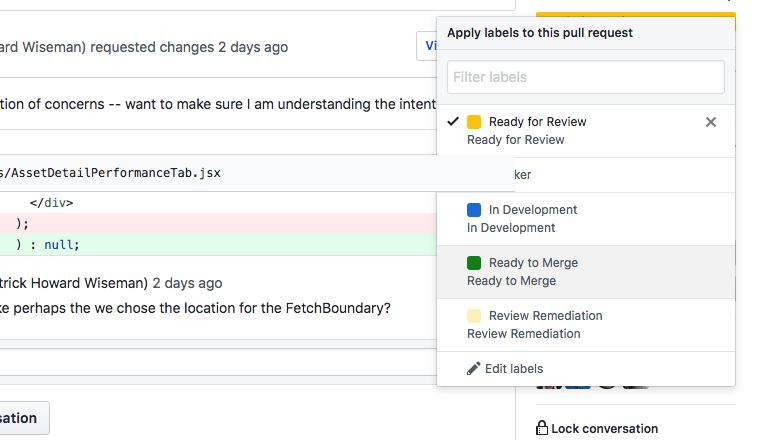Image resolution: width=773 pixels, height=440 pixels.
Task: Click the 'Ready for Review' description text
Action: pyautogui.click(x=516, y=140)
